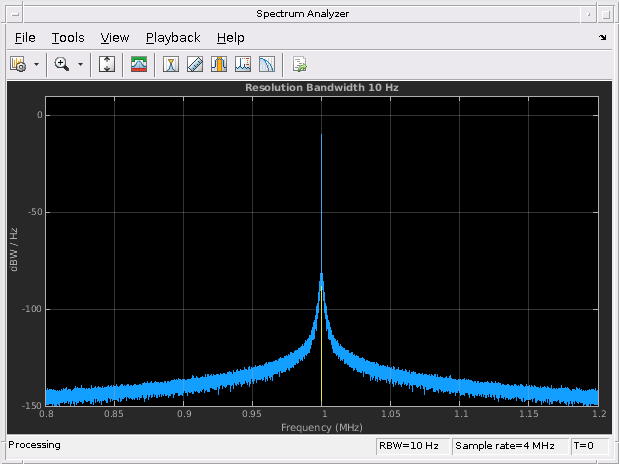Toggle the Channel Measurements icon

(x=219, y=64)
